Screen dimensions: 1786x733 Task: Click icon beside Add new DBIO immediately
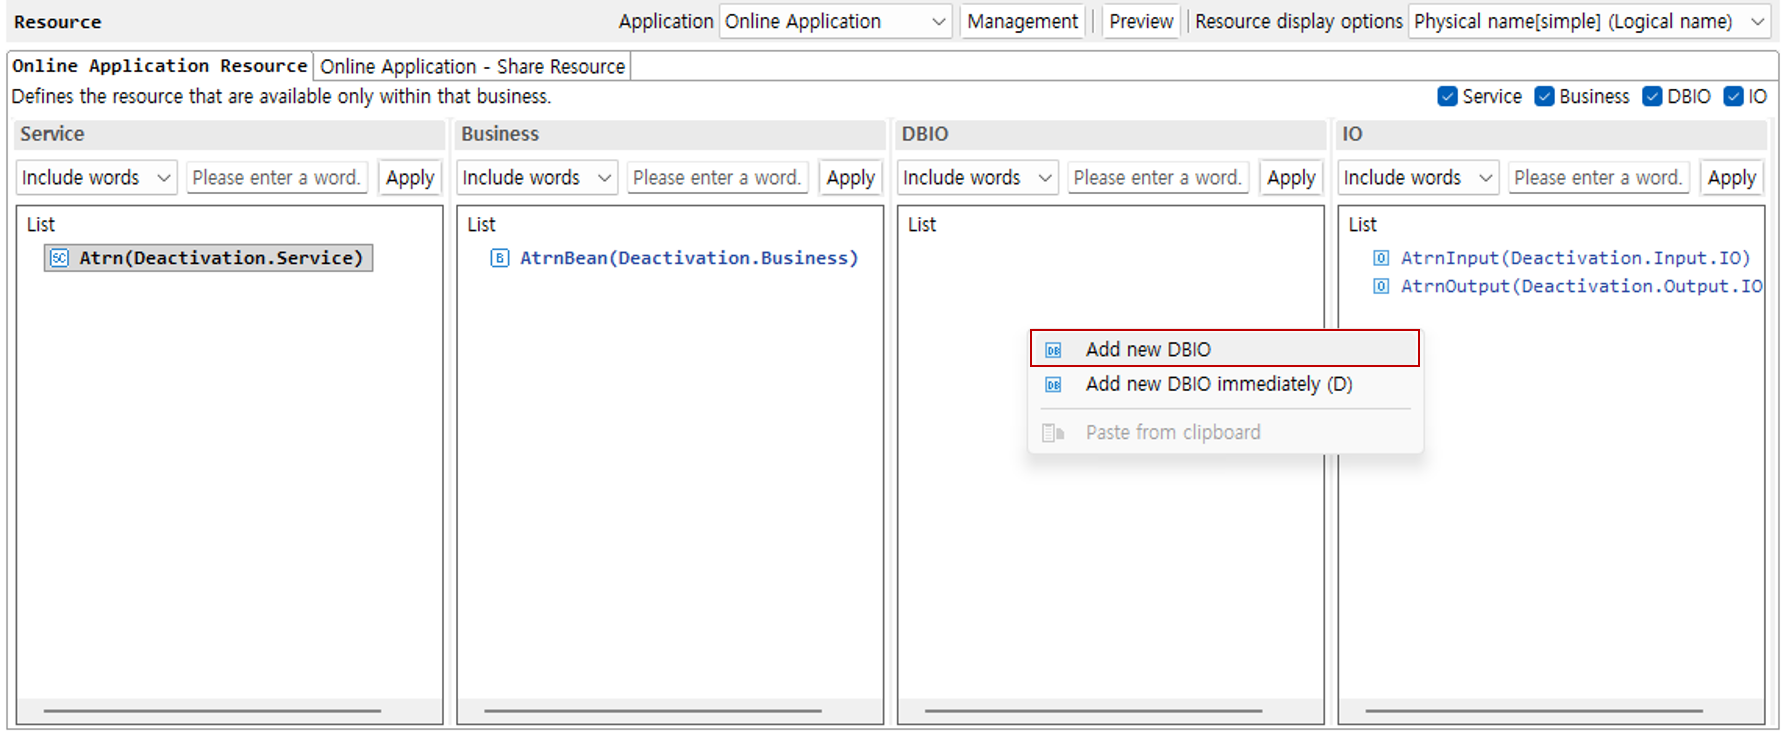(x=1053, y=385)
